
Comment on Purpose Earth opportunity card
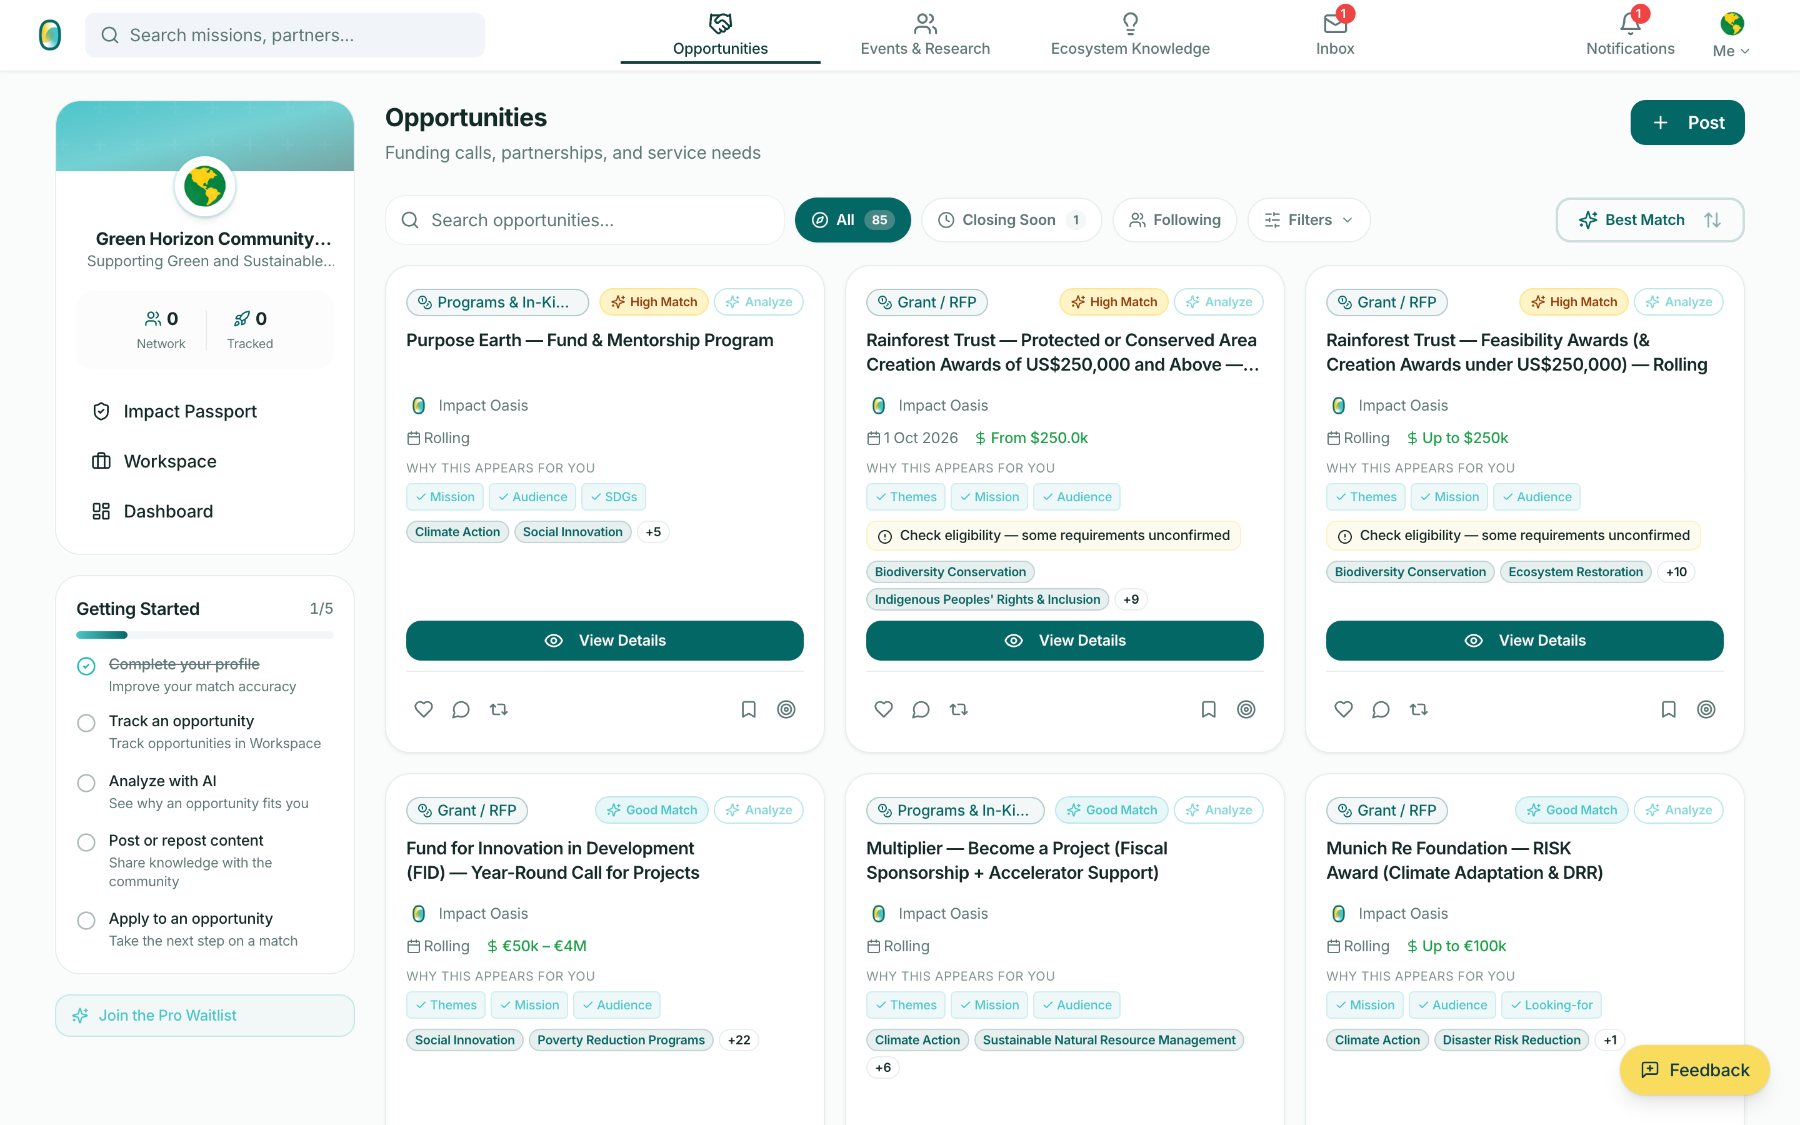pos(461,709)
